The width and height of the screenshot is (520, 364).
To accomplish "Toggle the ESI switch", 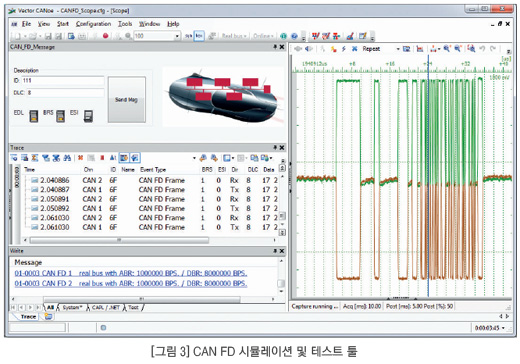I will point(88,116).
